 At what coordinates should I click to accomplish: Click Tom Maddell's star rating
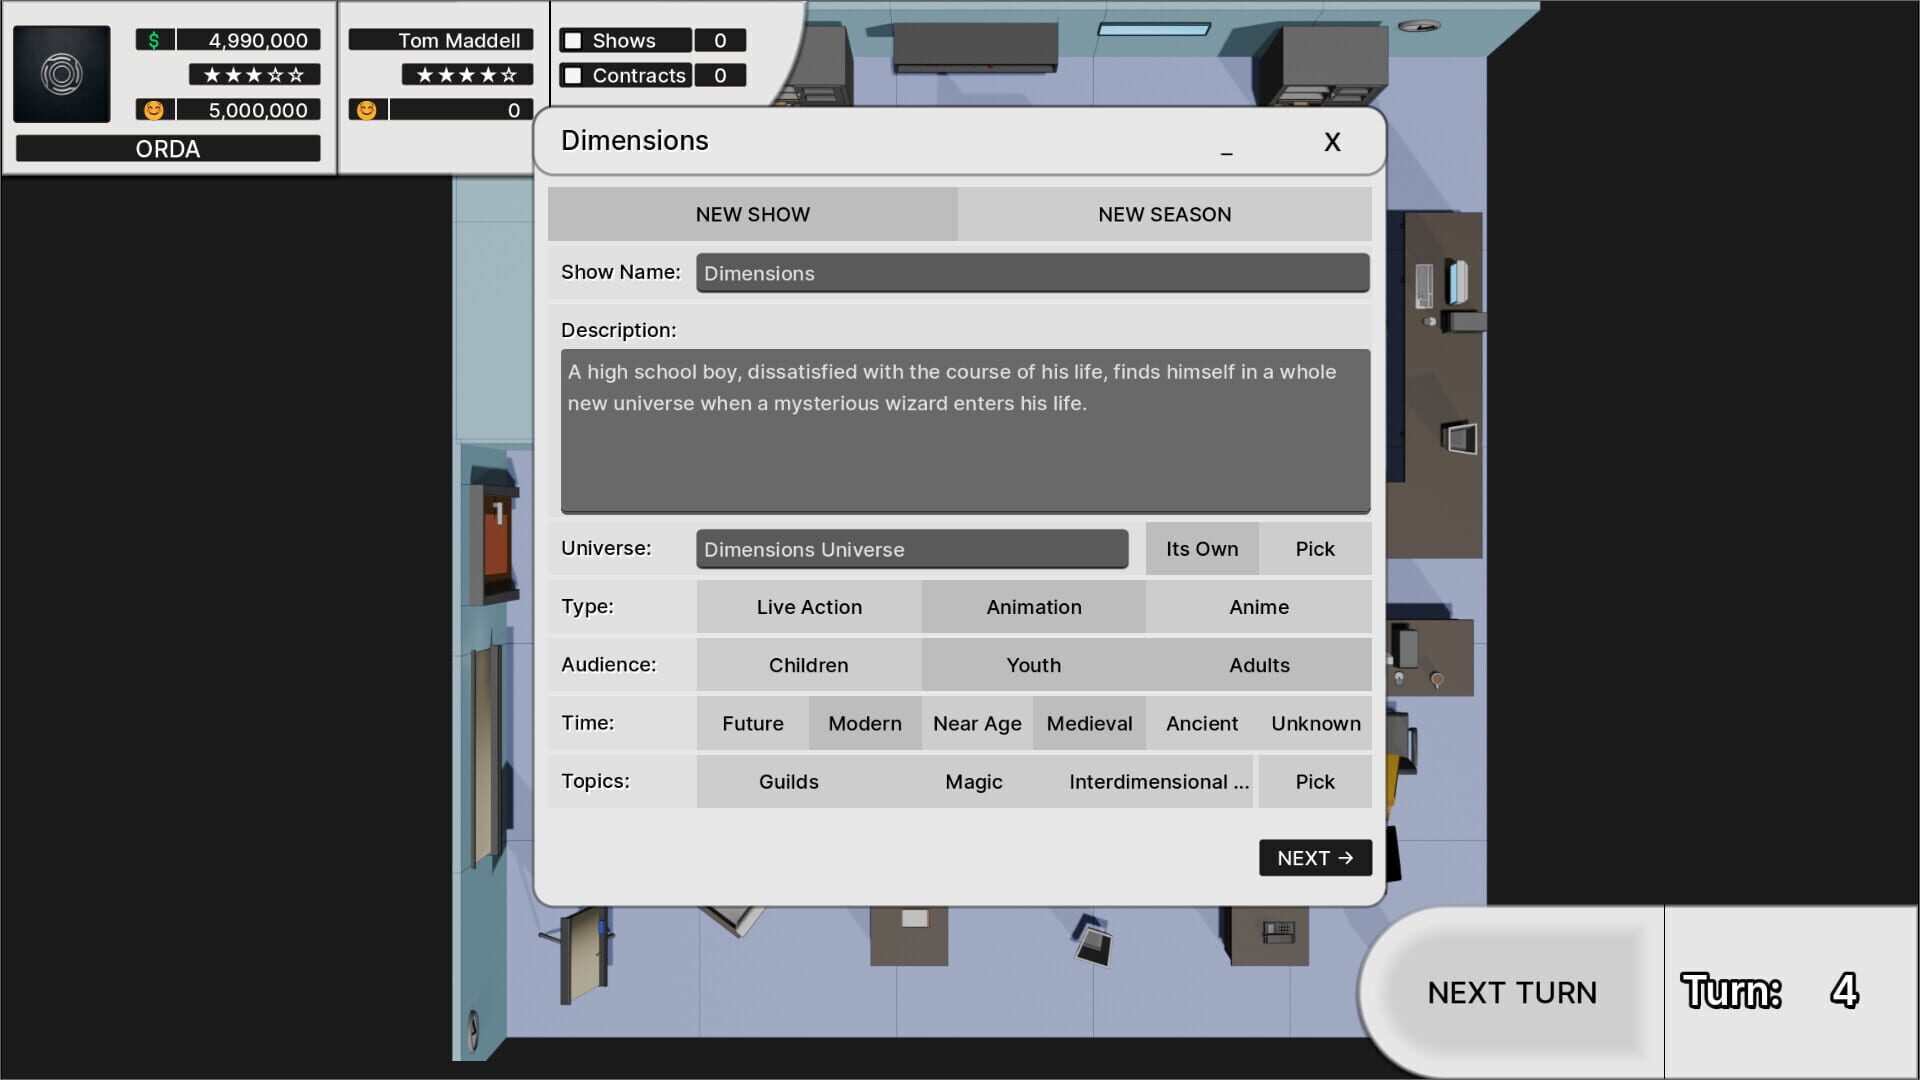click(x=466, y=73)
